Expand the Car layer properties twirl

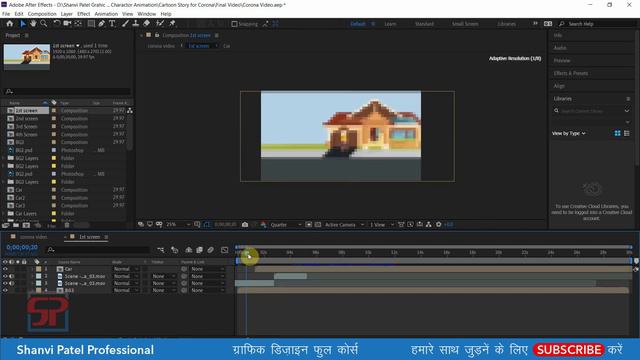(x=32, y=269)
